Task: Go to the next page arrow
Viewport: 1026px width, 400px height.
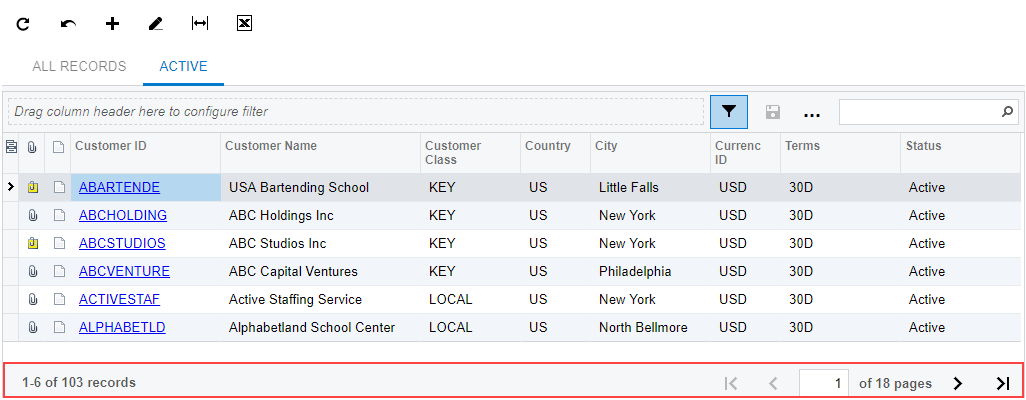Action: coord(957,383)
